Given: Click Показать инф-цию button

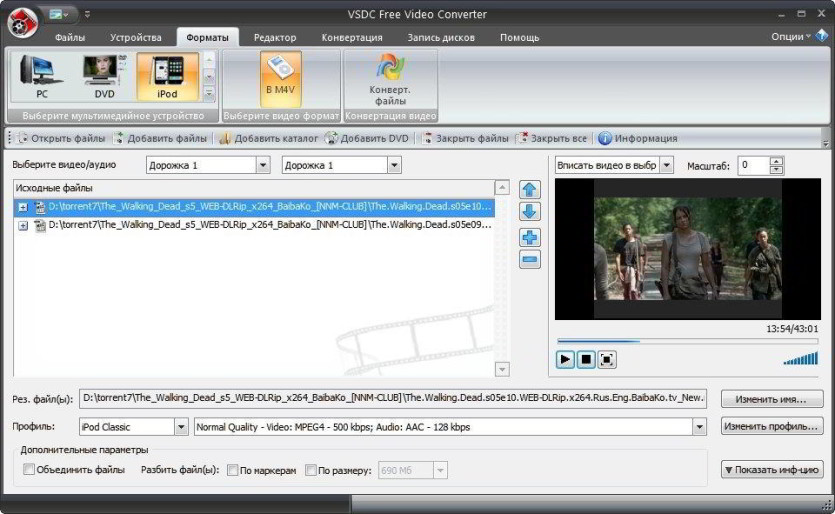Looking at the screenshot, I should coord(772,470).
